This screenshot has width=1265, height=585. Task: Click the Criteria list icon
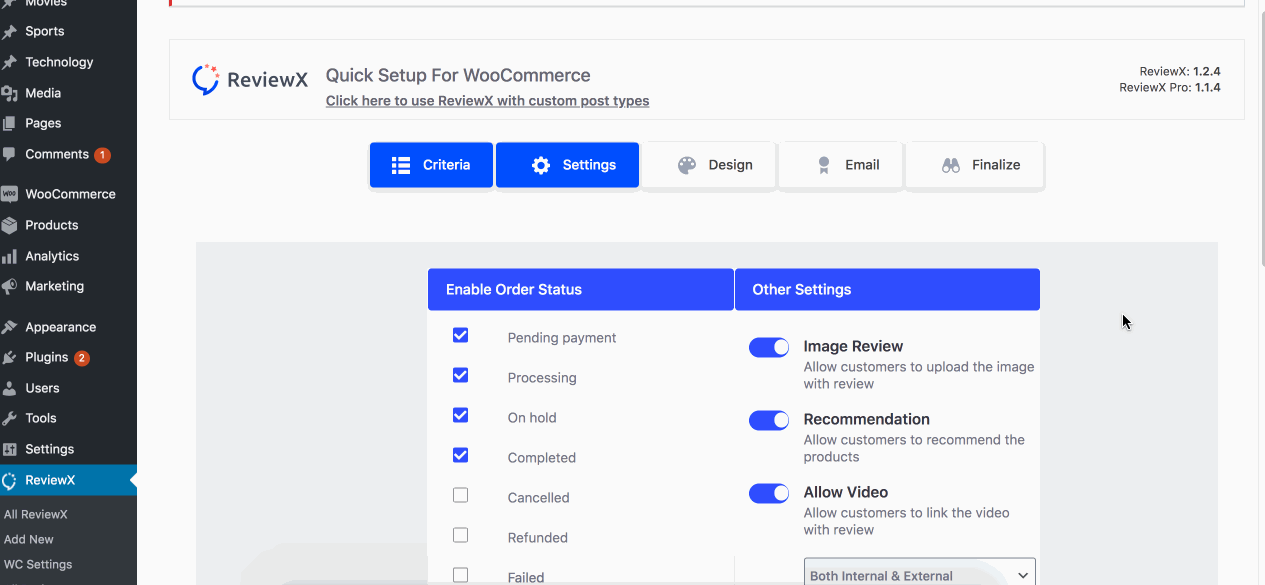click(401, 165)
